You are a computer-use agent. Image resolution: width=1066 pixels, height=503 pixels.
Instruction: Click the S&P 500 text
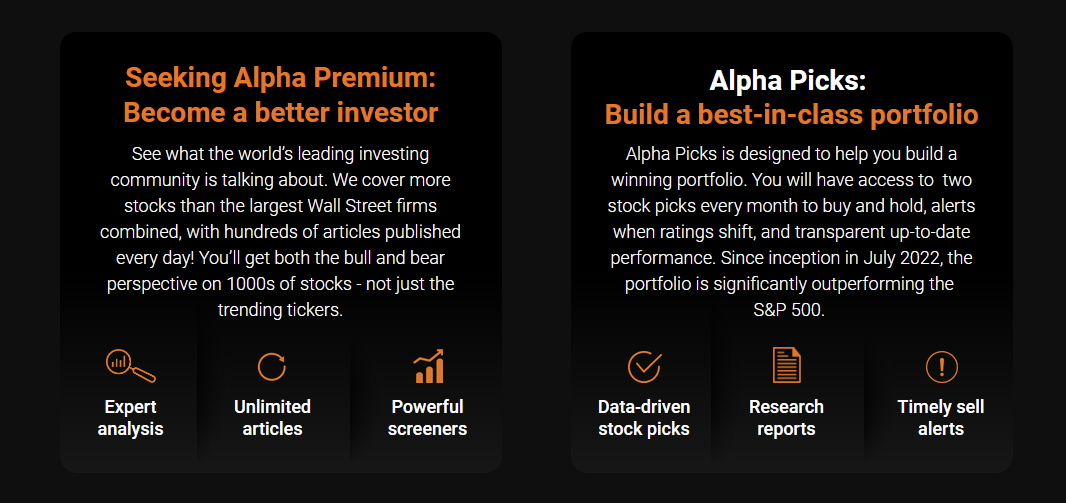click(791, 310)
